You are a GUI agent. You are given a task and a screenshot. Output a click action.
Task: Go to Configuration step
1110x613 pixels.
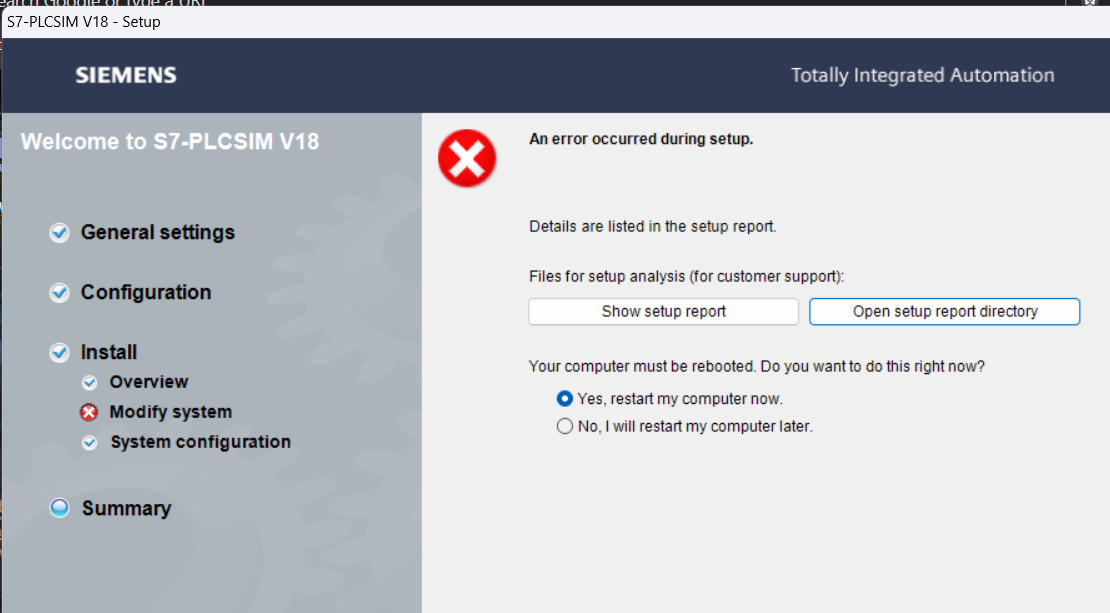(146, 292)
